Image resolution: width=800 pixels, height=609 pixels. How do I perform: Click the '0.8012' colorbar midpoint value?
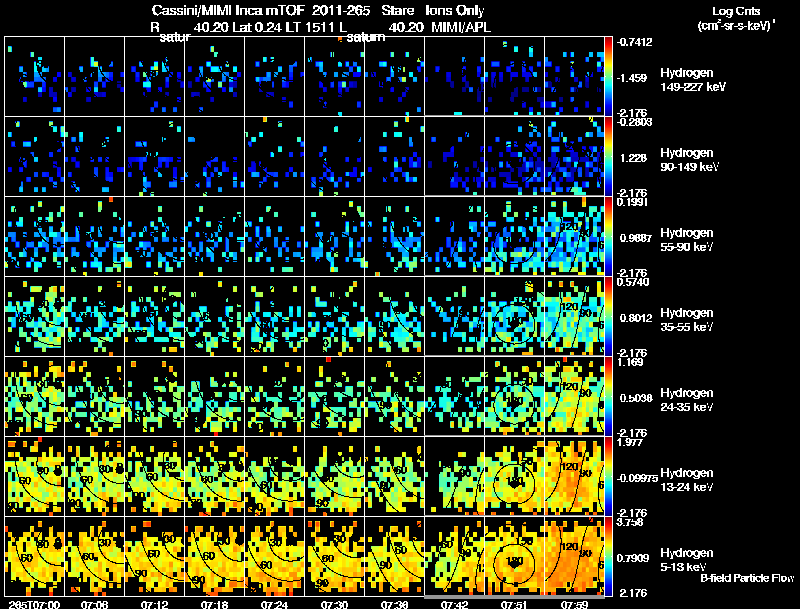[636, 318]
